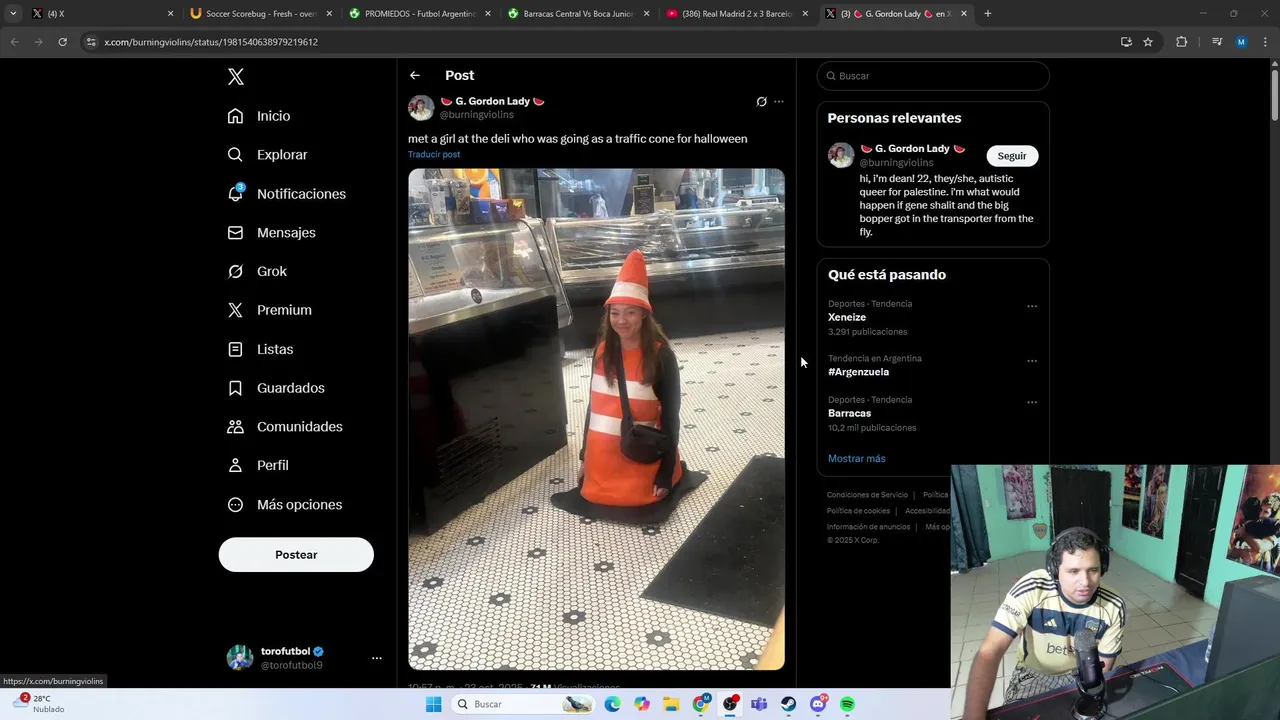Open the media control icon

1217,42
